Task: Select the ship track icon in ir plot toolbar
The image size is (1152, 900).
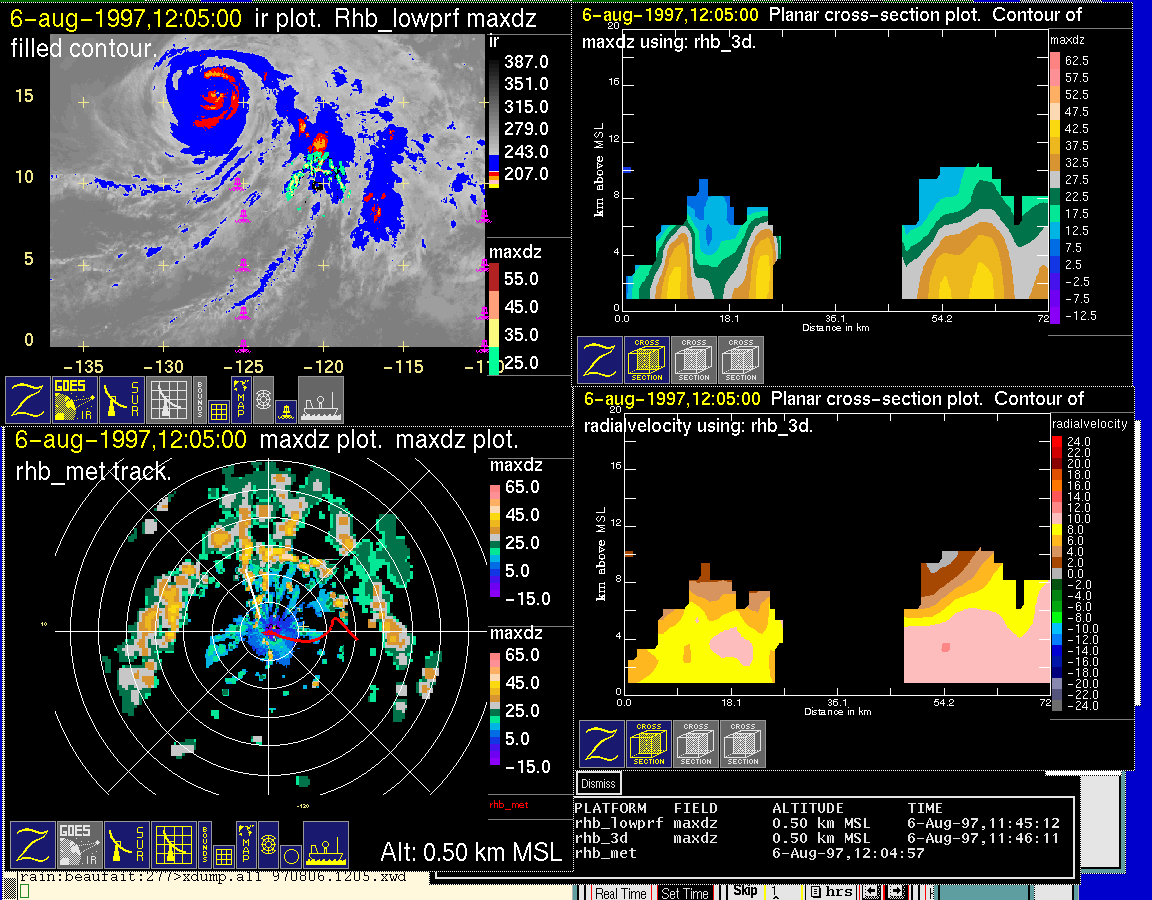Action: coord(321,400)
